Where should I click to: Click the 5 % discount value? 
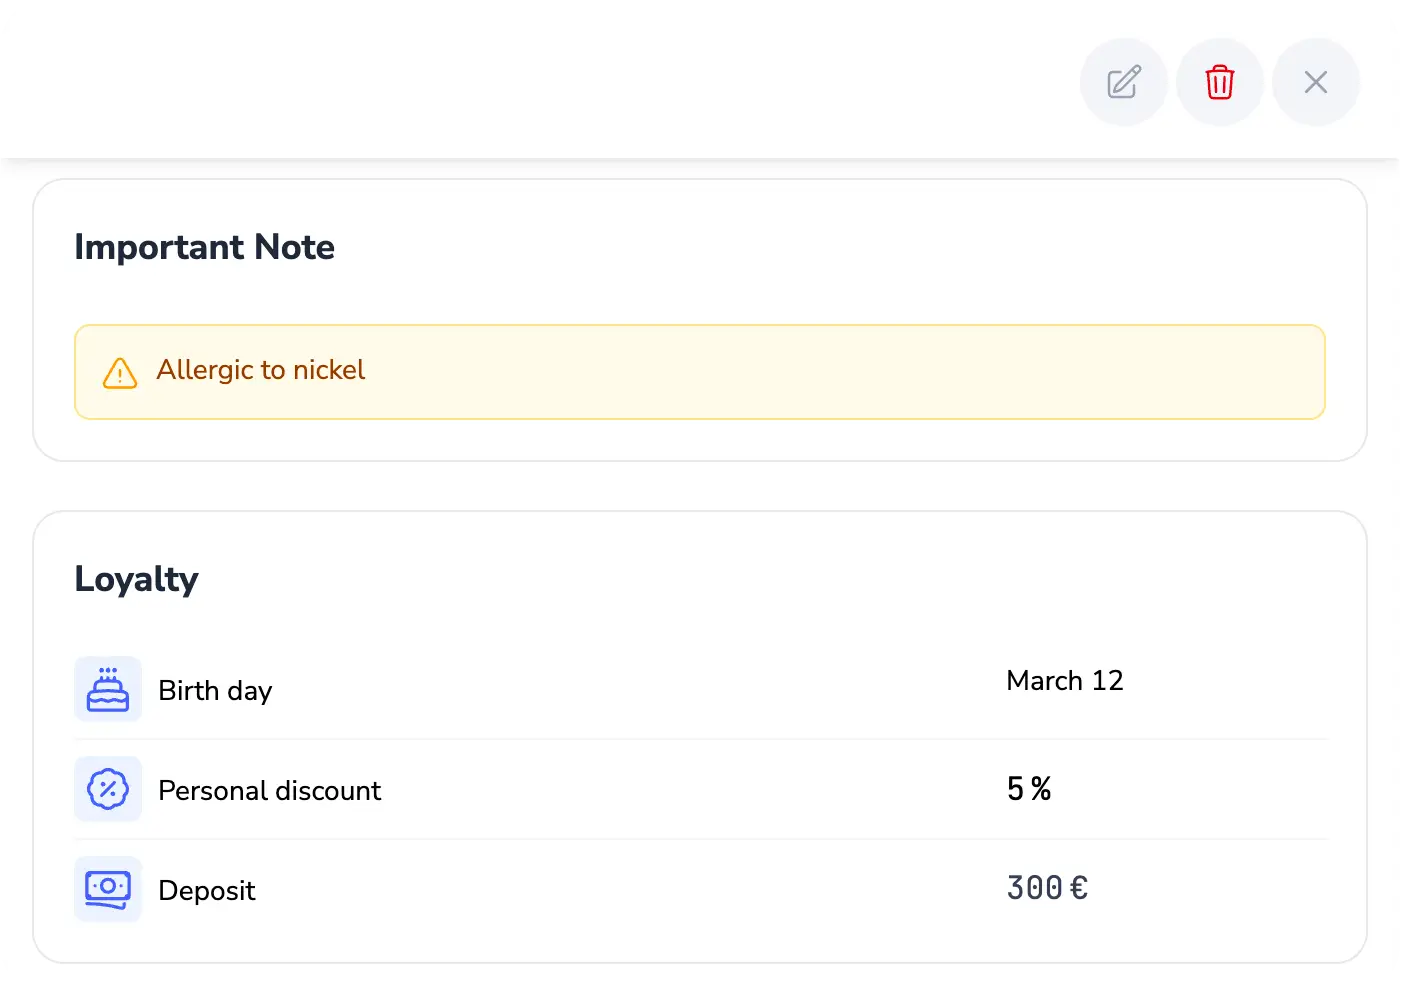click(1028, 789)
